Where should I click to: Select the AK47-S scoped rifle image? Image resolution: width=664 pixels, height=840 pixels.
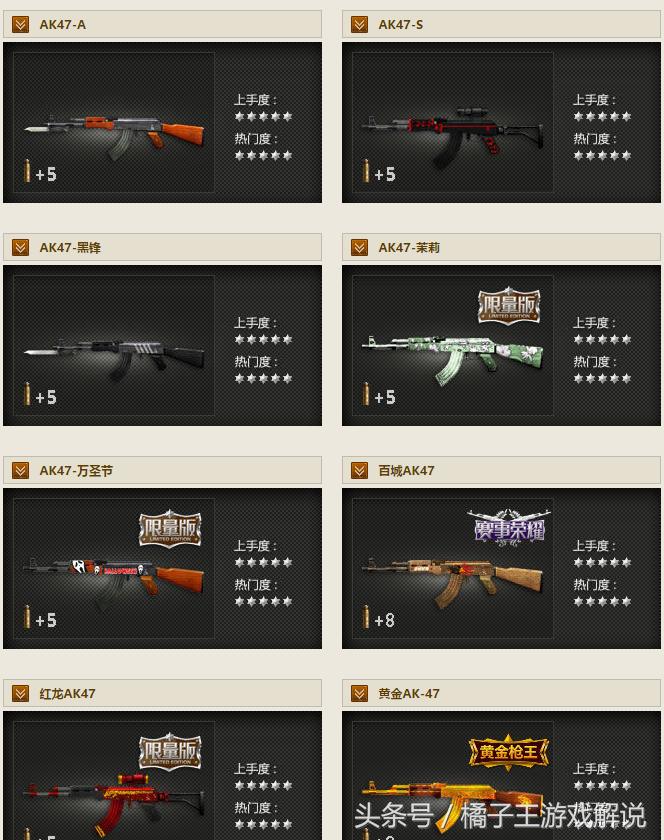coord(452,137)
